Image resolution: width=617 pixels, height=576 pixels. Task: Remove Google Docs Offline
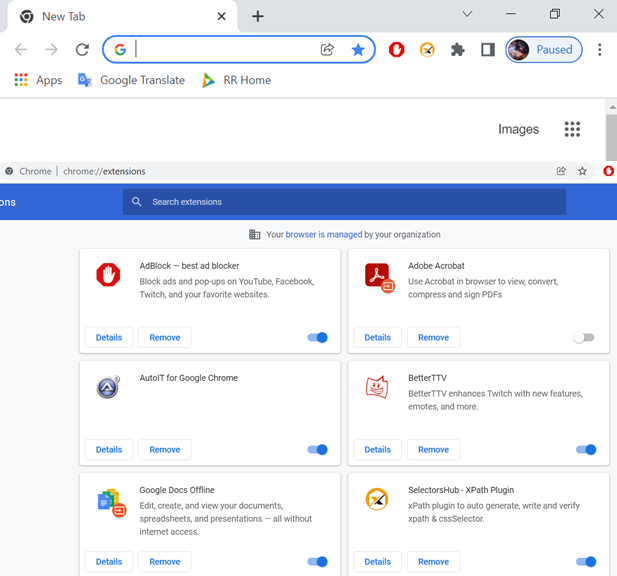(x=164, y=561)
